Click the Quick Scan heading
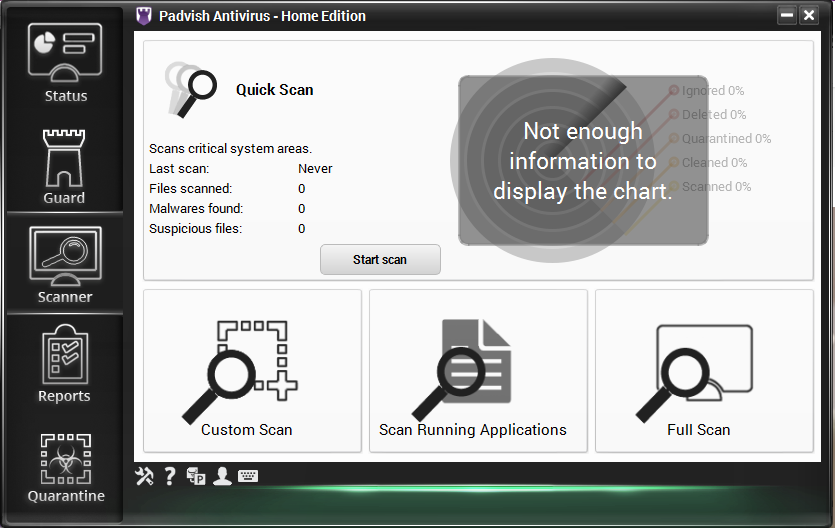Viewport: 835px width, 528px height. pyautogui.click(x=275, y=90)
